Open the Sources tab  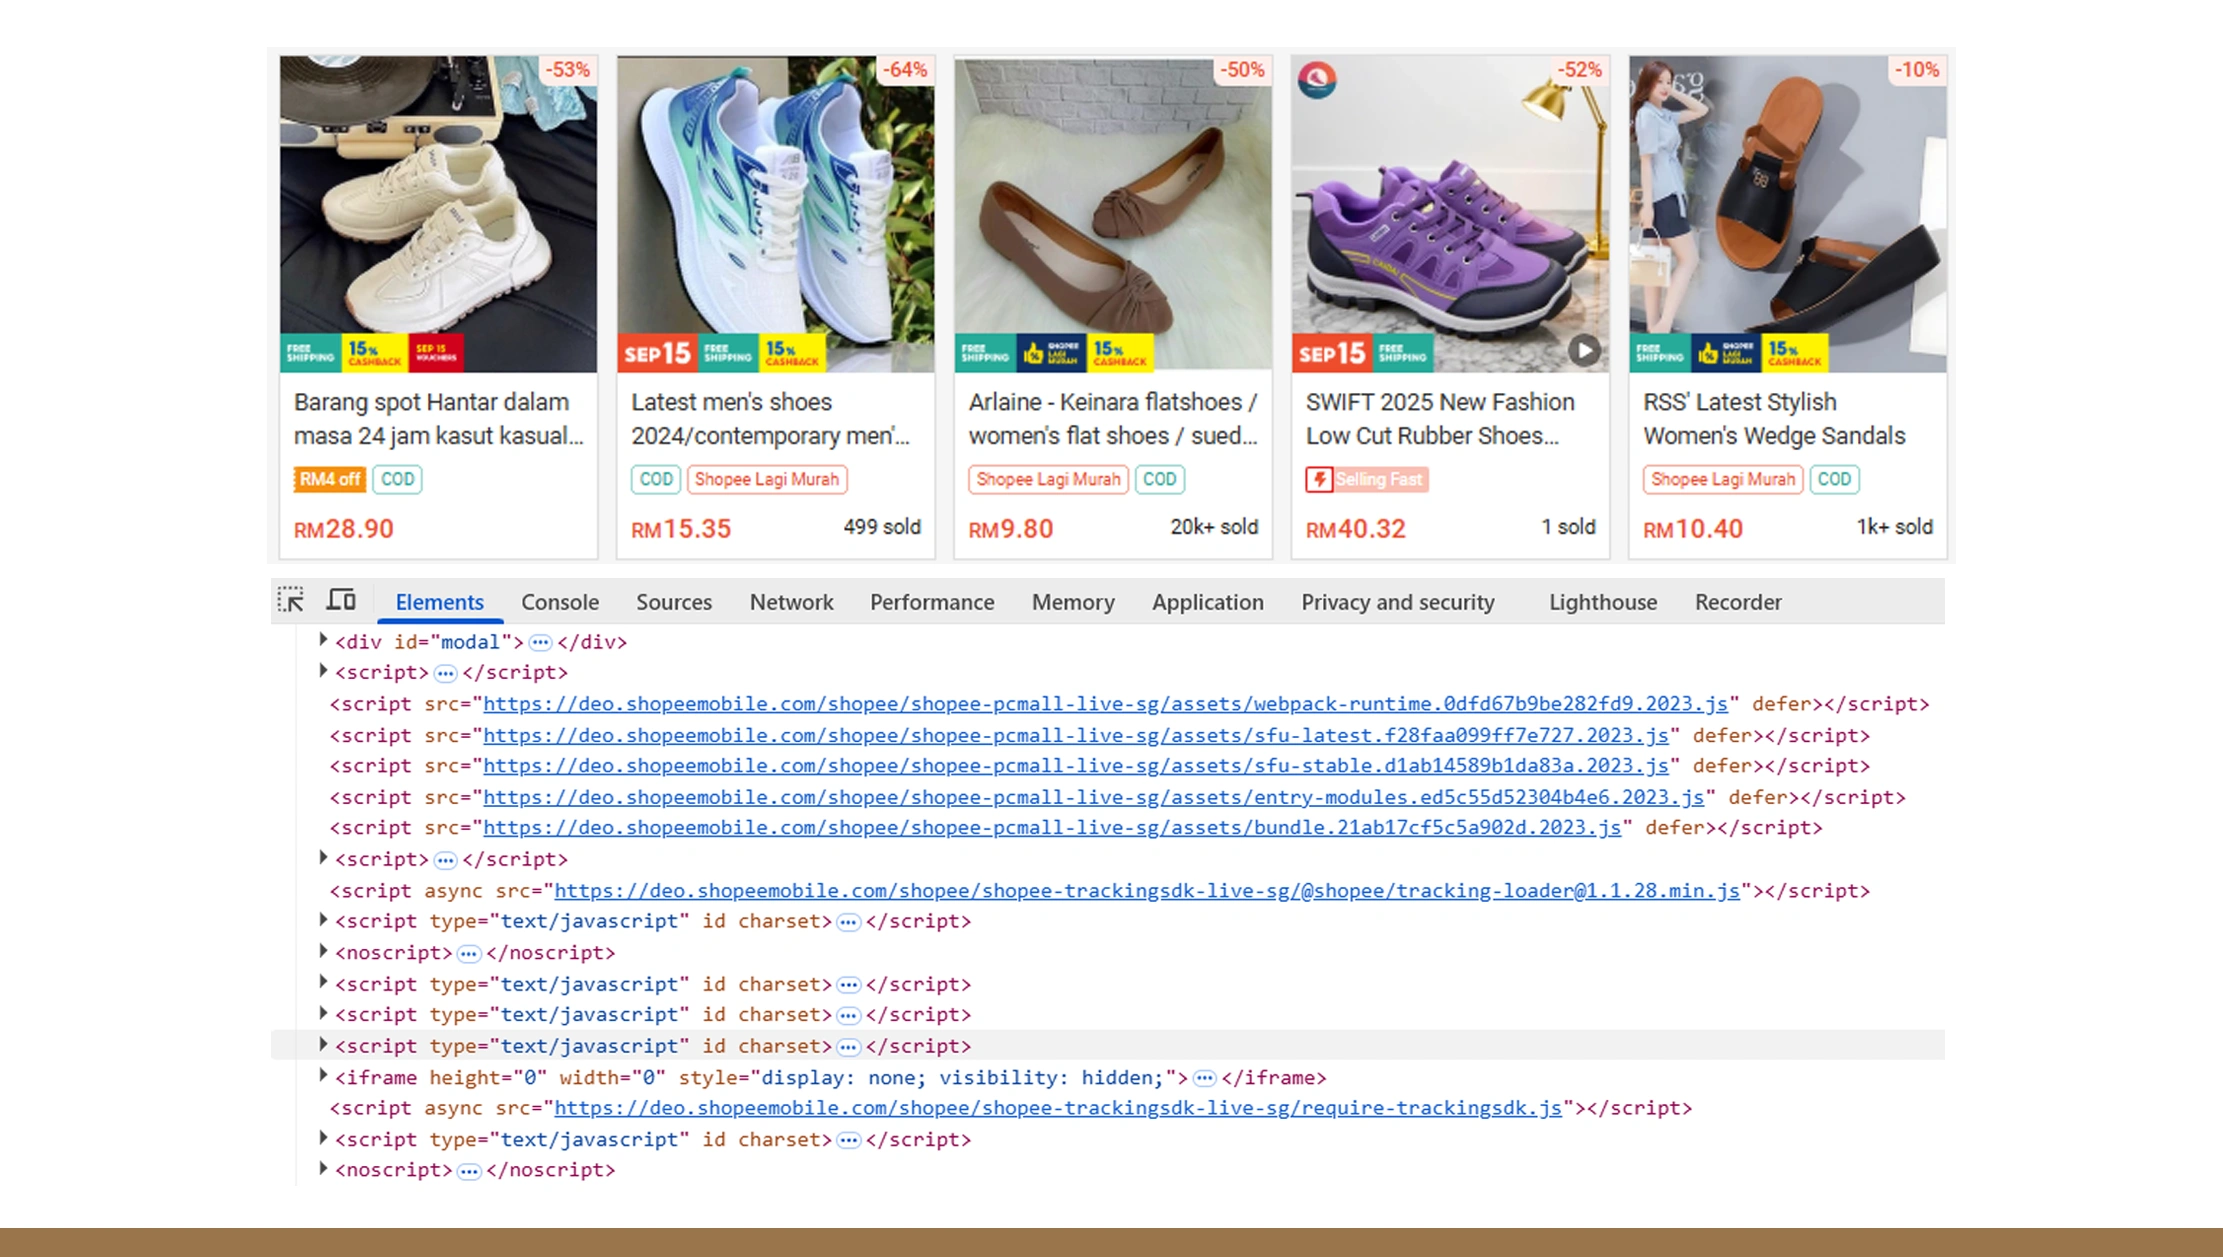[674, 602]
